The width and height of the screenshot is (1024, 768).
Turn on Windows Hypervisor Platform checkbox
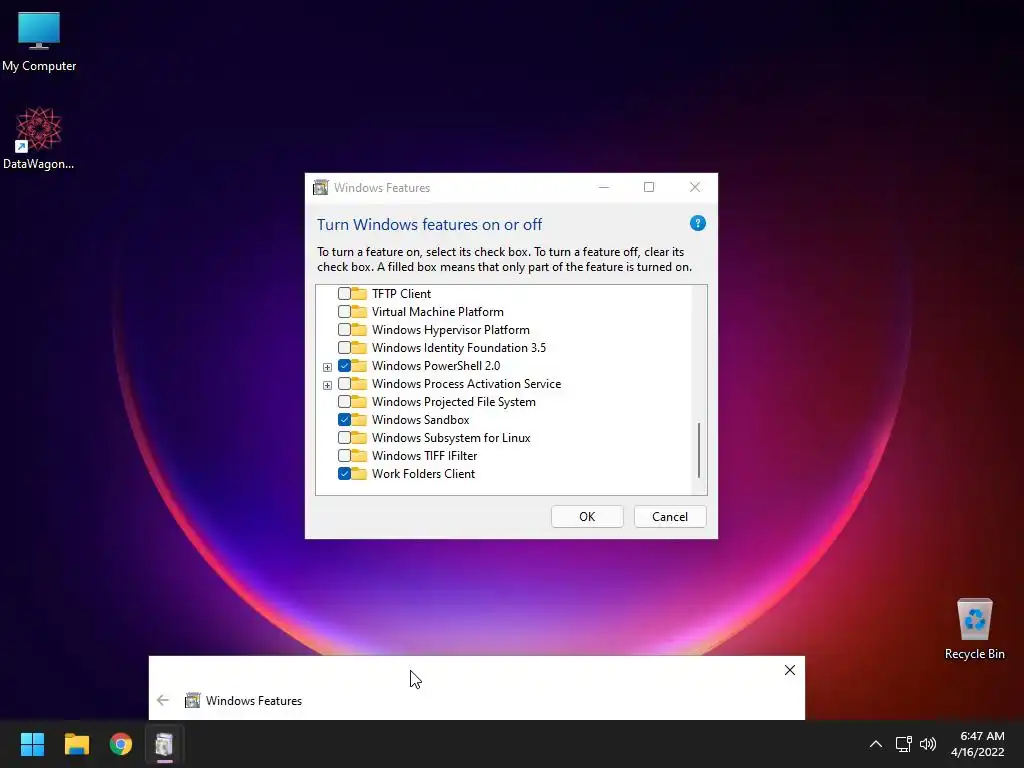pyautogui.click(x=344, y=330)
